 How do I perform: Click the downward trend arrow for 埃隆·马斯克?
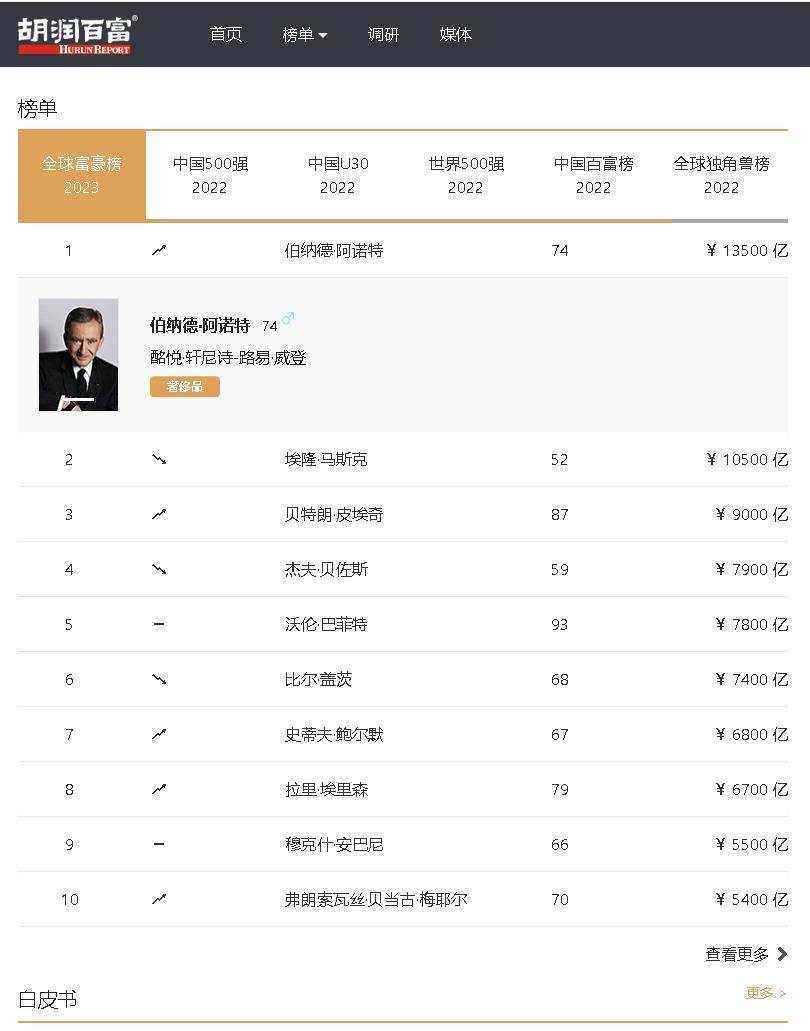pos(159,460)
